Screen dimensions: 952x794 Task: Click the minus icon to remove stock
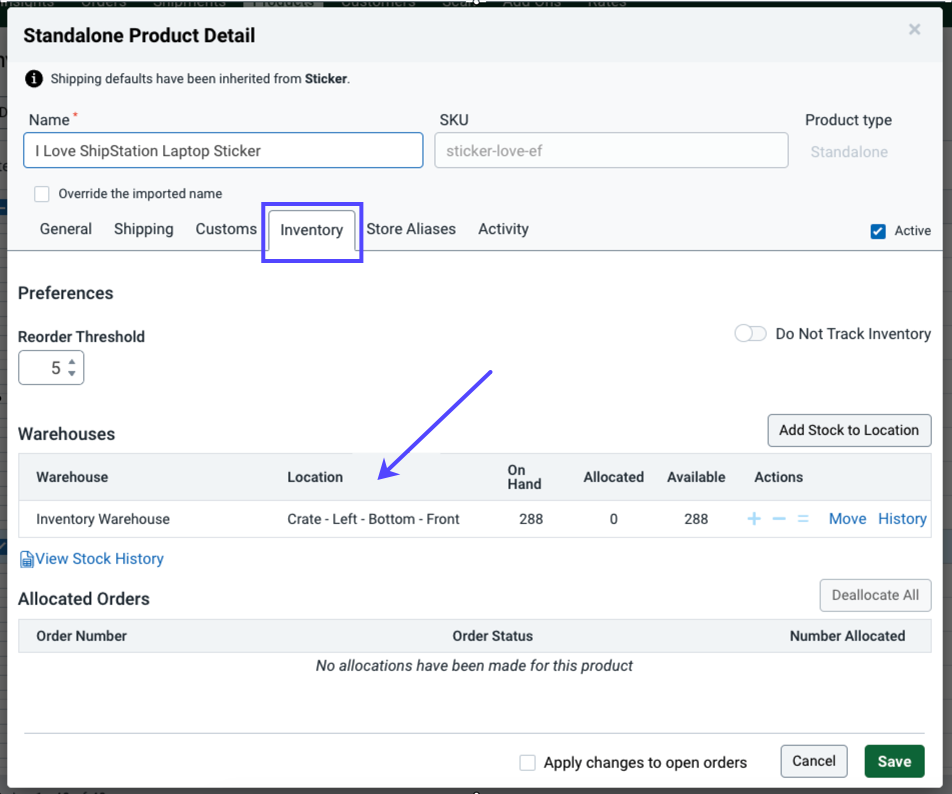tap(779, 519)
